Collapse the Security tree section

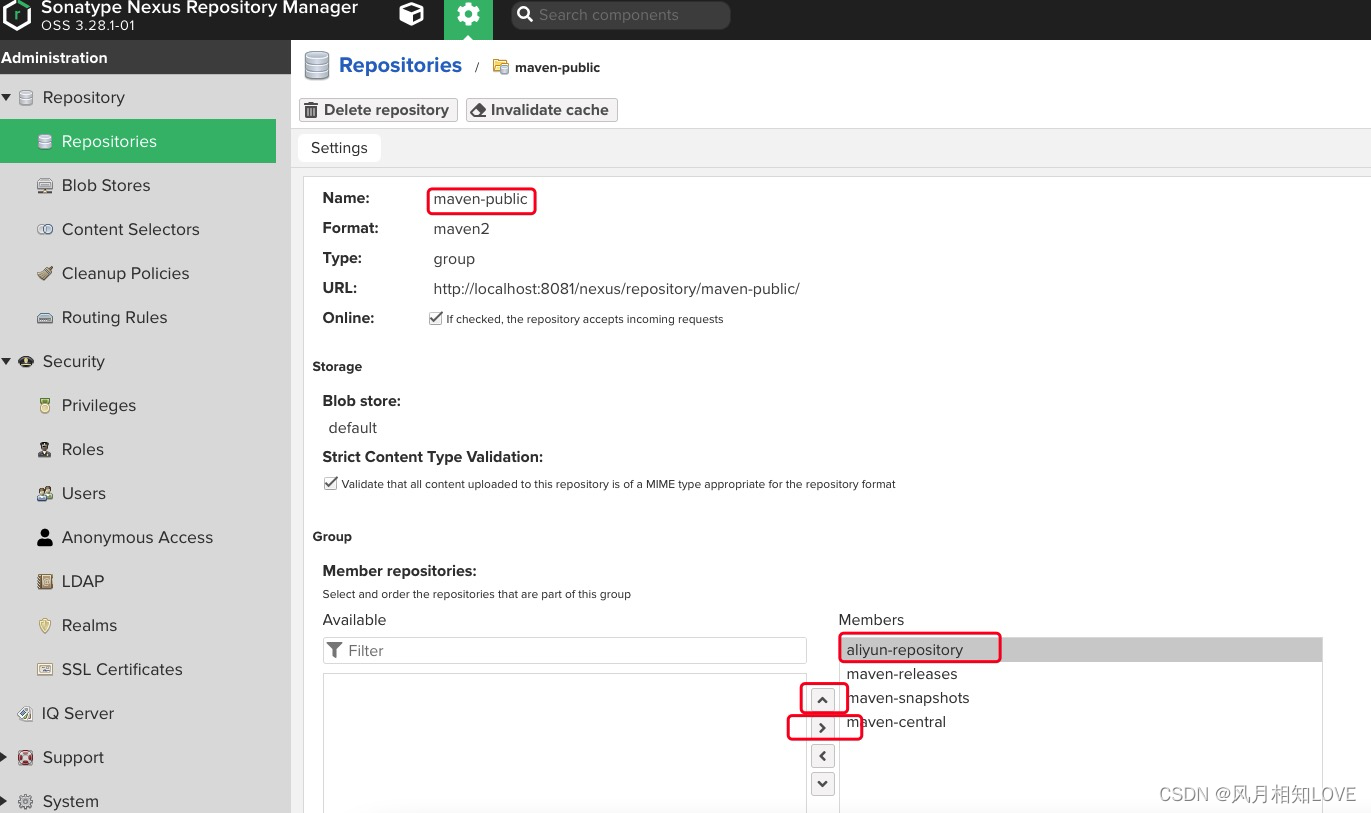tap(7, 361)
